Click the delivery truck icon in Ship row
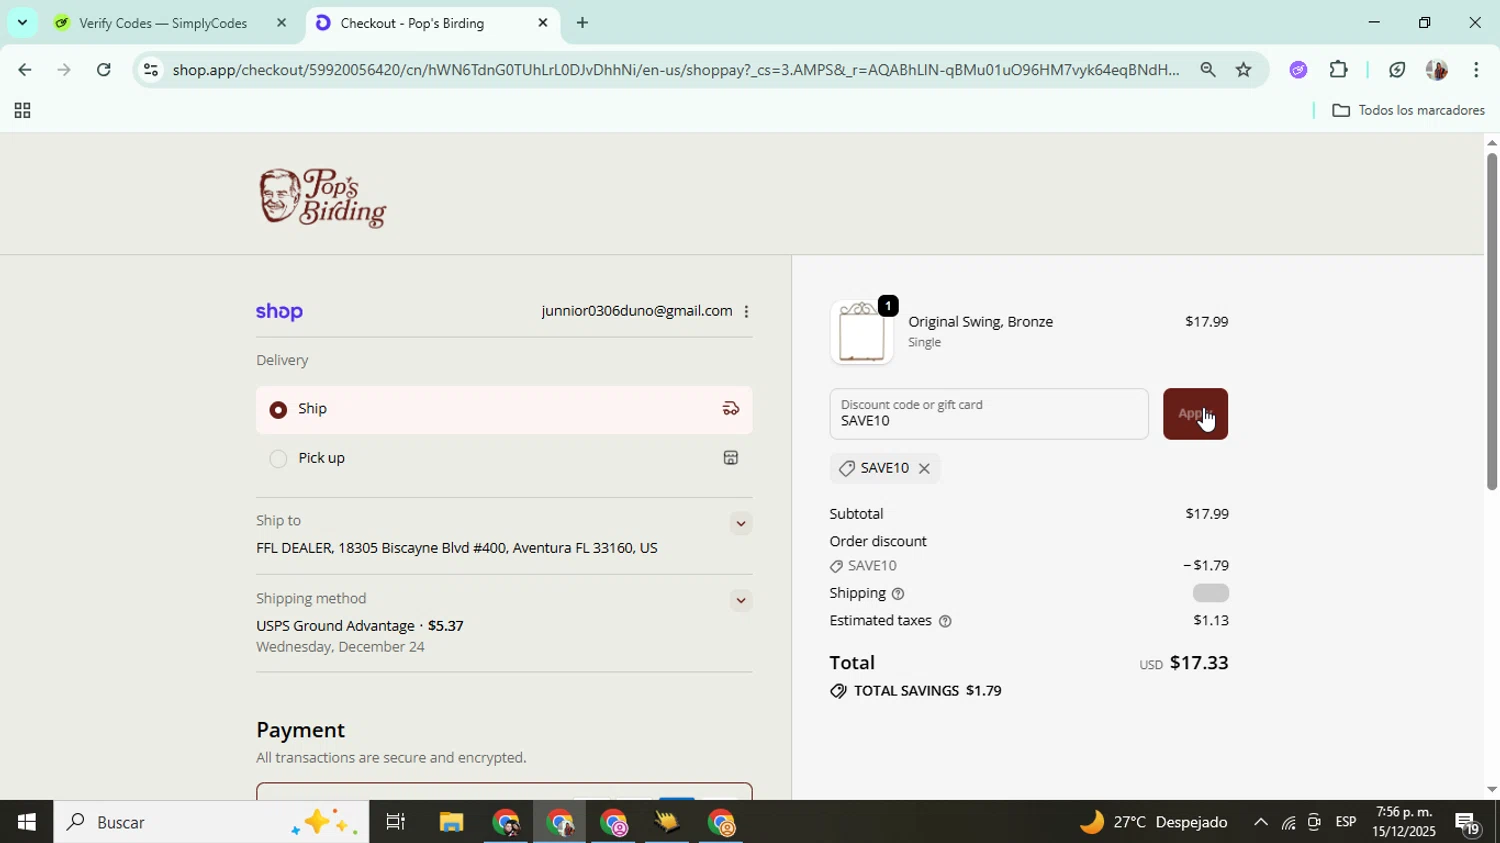Viewport: 1500px width, 843px height. tap(731, 408)
